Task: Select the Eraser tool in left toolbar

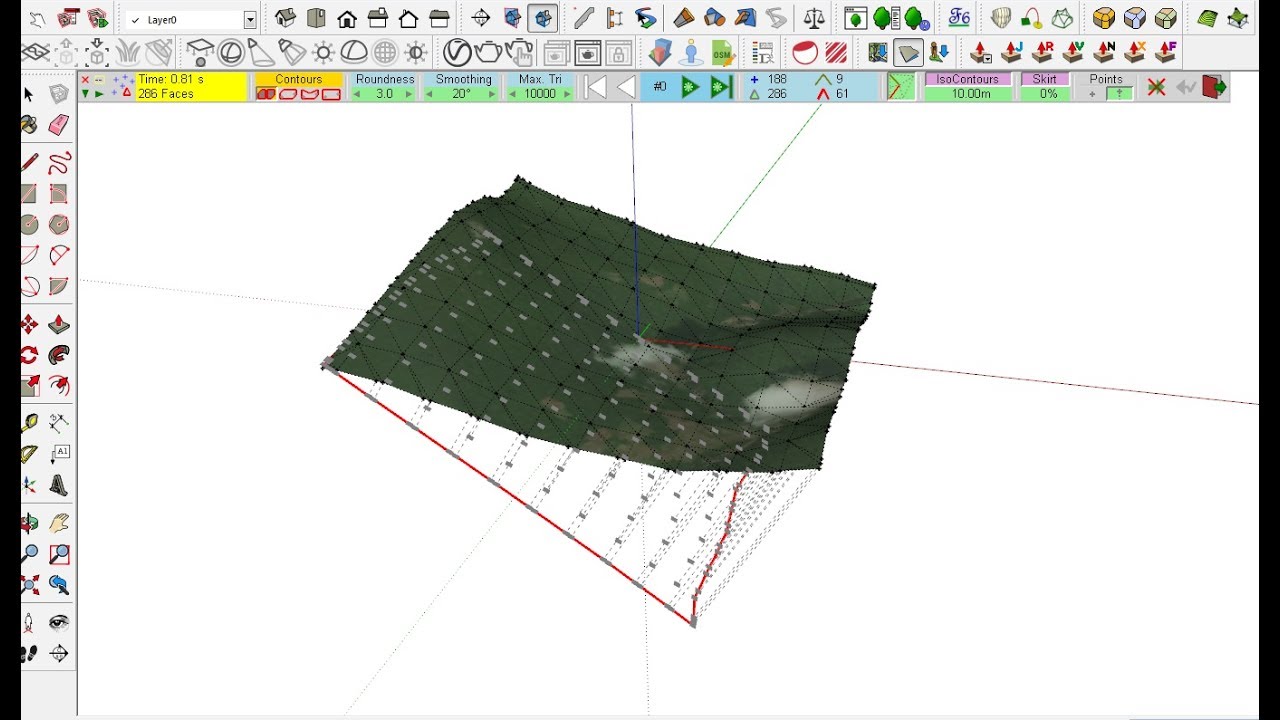Action: click(x=59, y=125)
